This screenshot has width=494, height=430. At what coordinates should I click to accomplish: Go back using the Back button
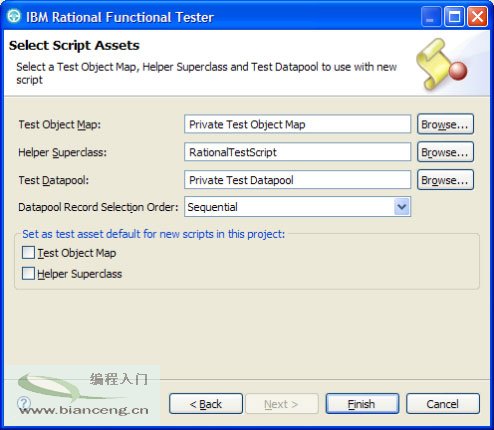click(x=206, y=404)
